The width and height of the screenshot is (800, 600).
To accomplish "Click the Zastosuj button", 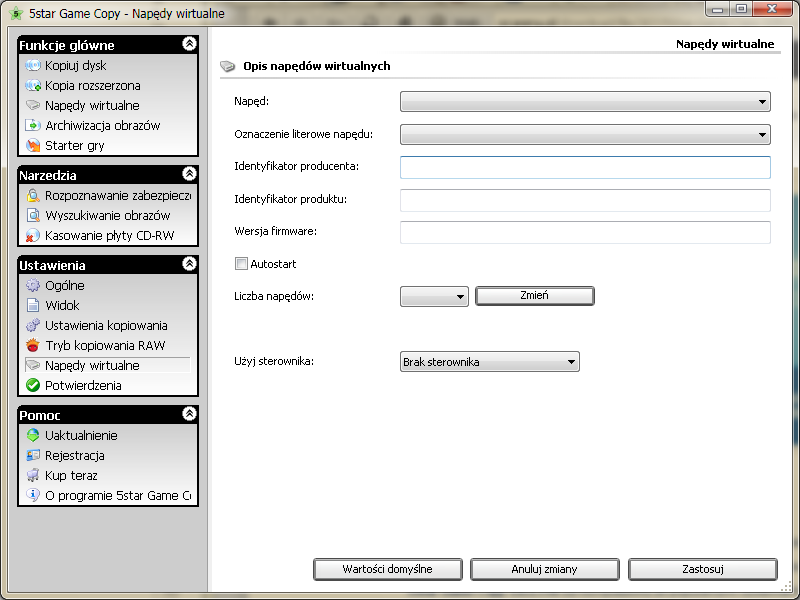I will point(703,569).
